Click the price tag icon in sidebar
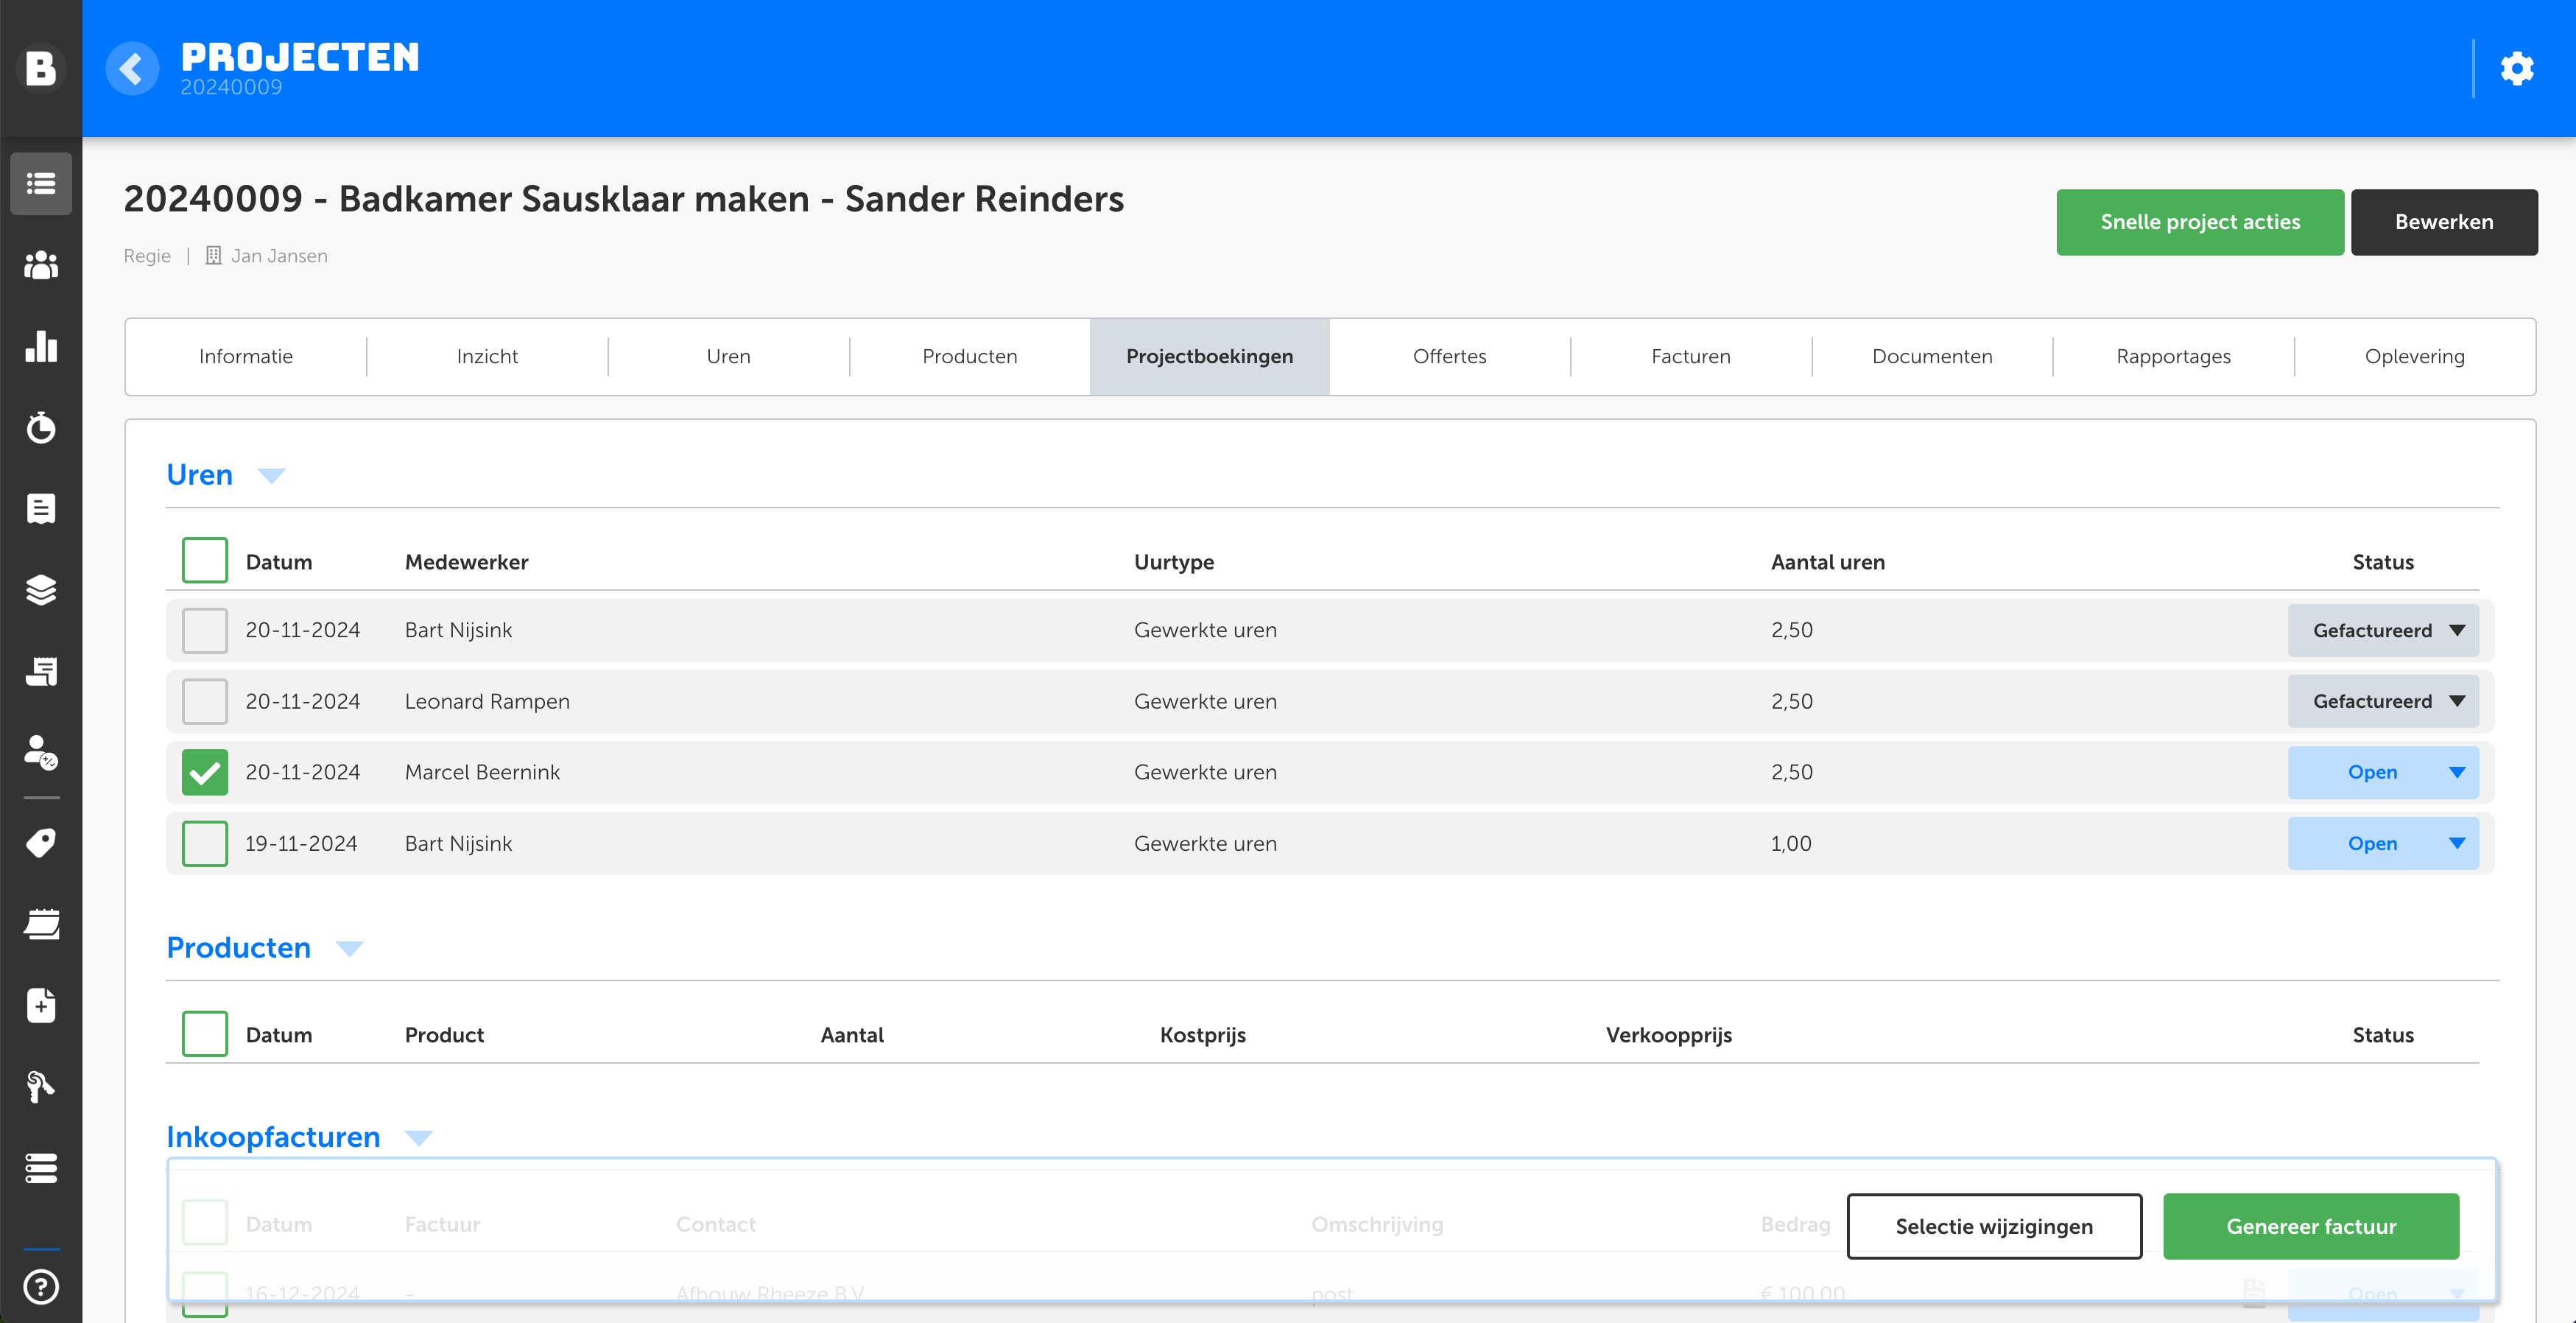This screenshot has height=1323, width=2576. click(x=41, y=843)
